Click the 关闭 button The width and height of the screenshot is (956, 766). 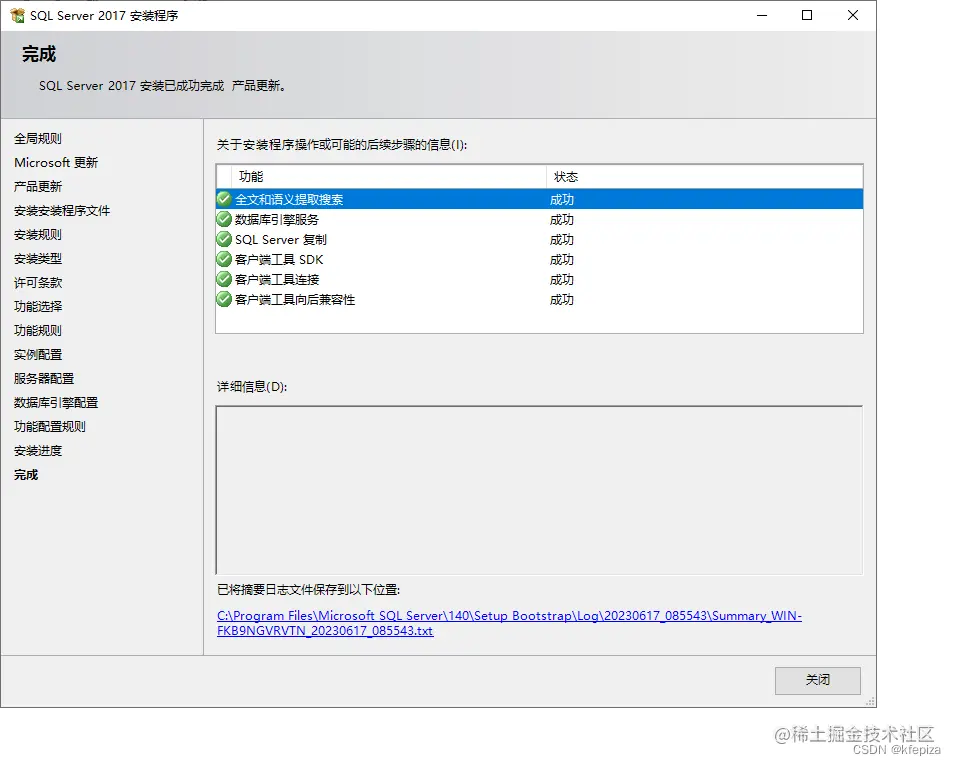pos(818,680)
